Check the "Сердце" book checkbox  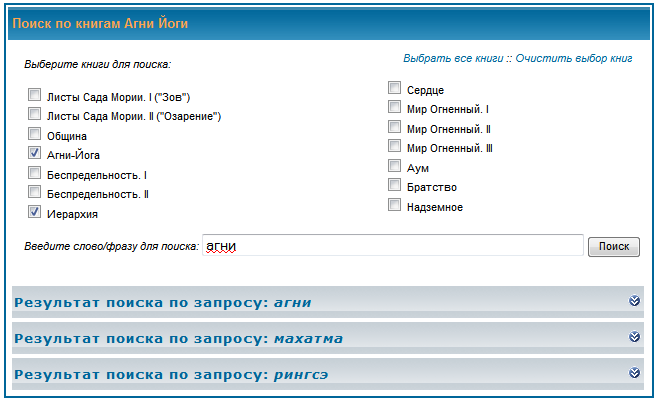point(395,89)
